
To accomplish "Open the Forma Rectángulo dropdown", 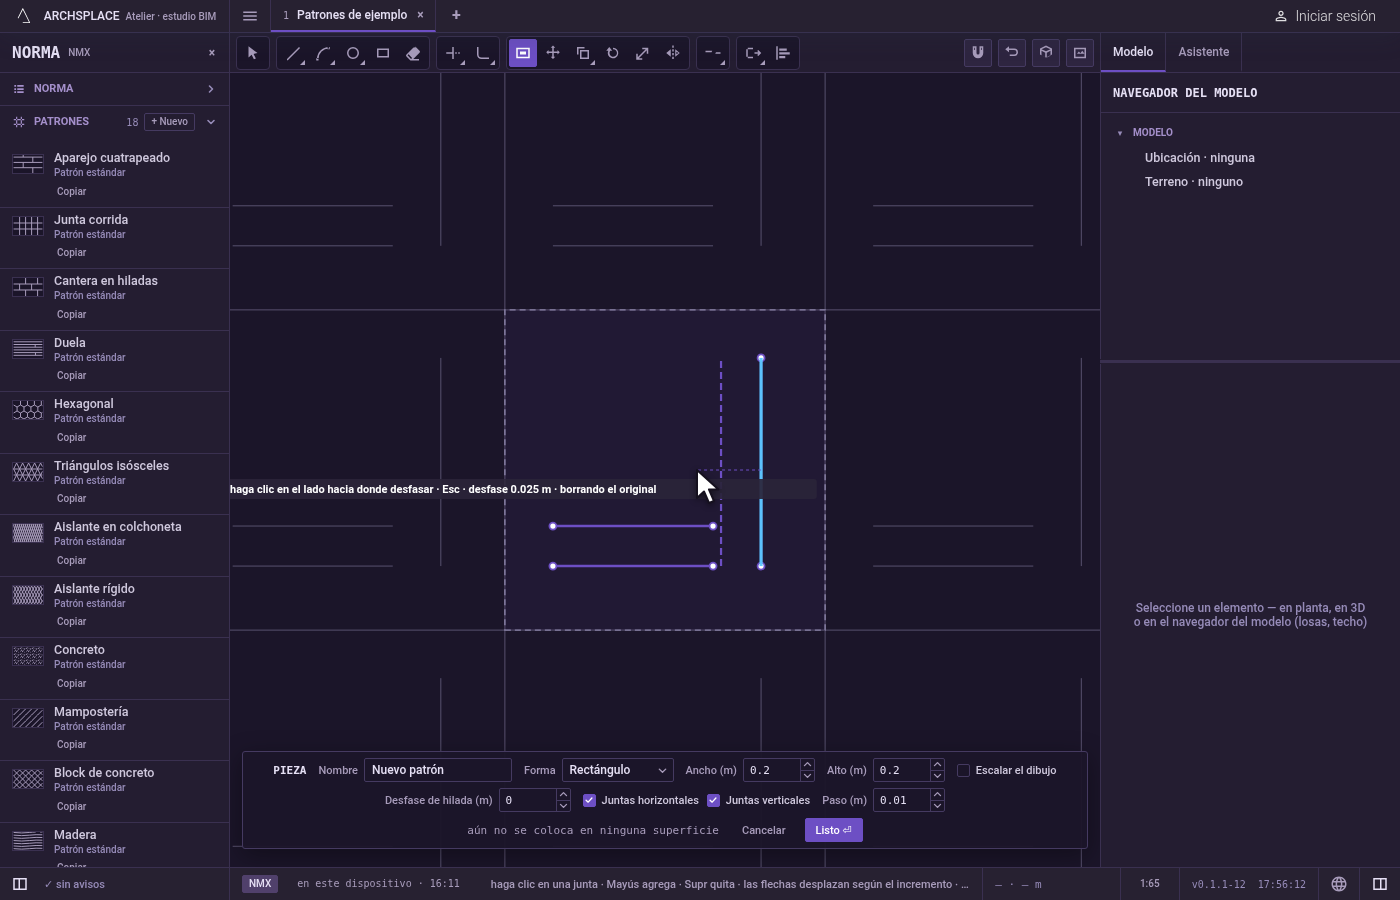I will (617, 770).
